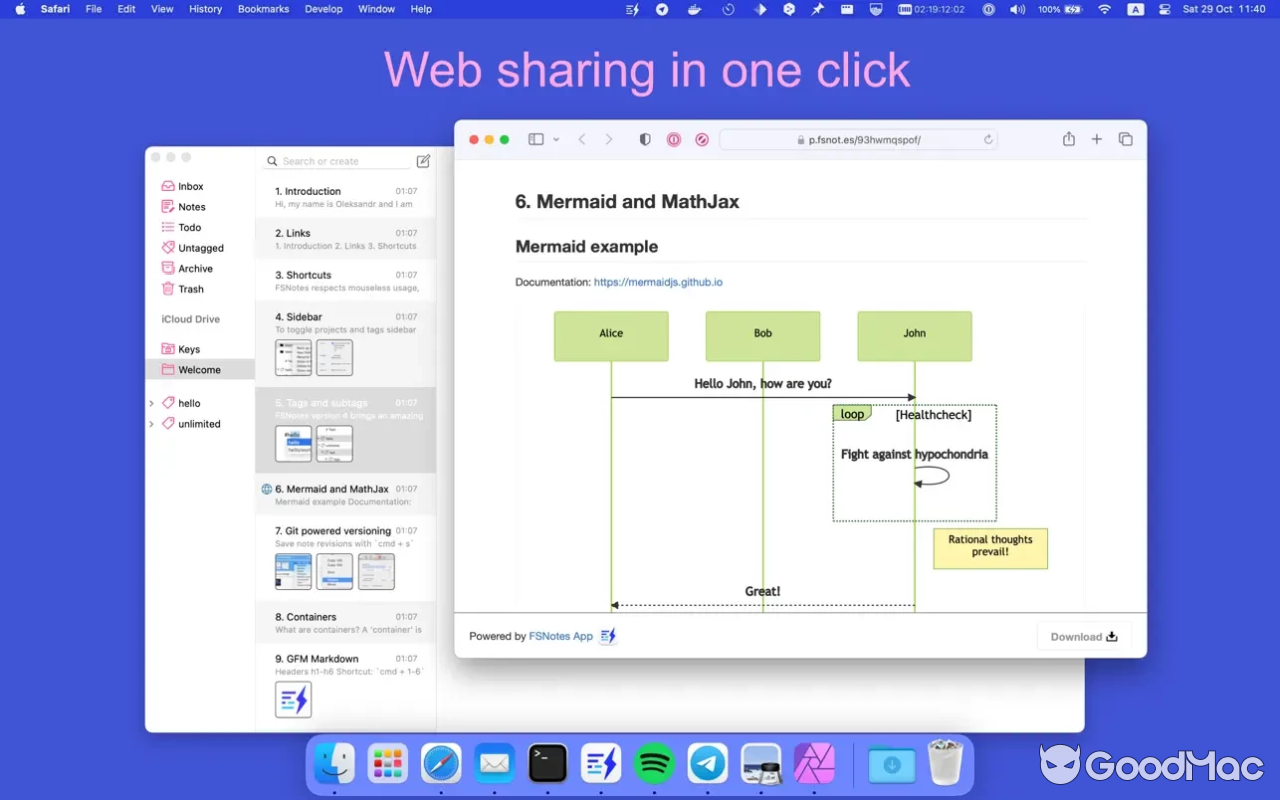
Task: Open Spotify from the Dock
Action: (654, 765)
